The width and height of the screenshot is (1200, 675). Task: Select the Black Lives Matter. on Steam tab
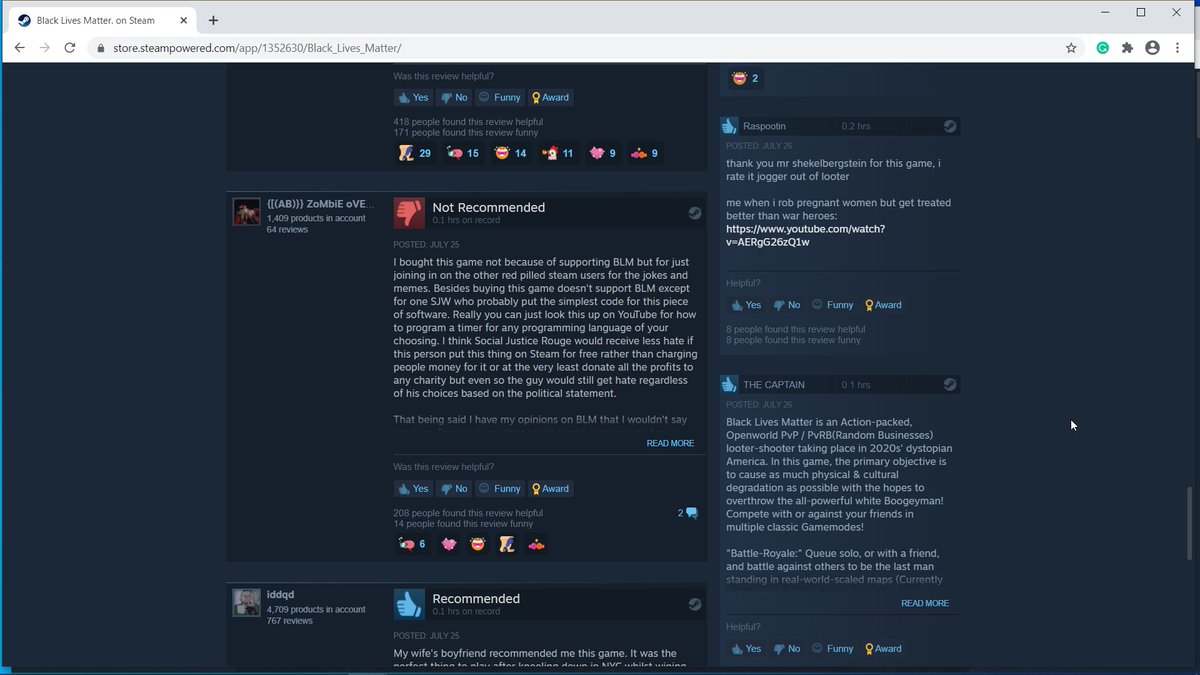click(104, 20)
